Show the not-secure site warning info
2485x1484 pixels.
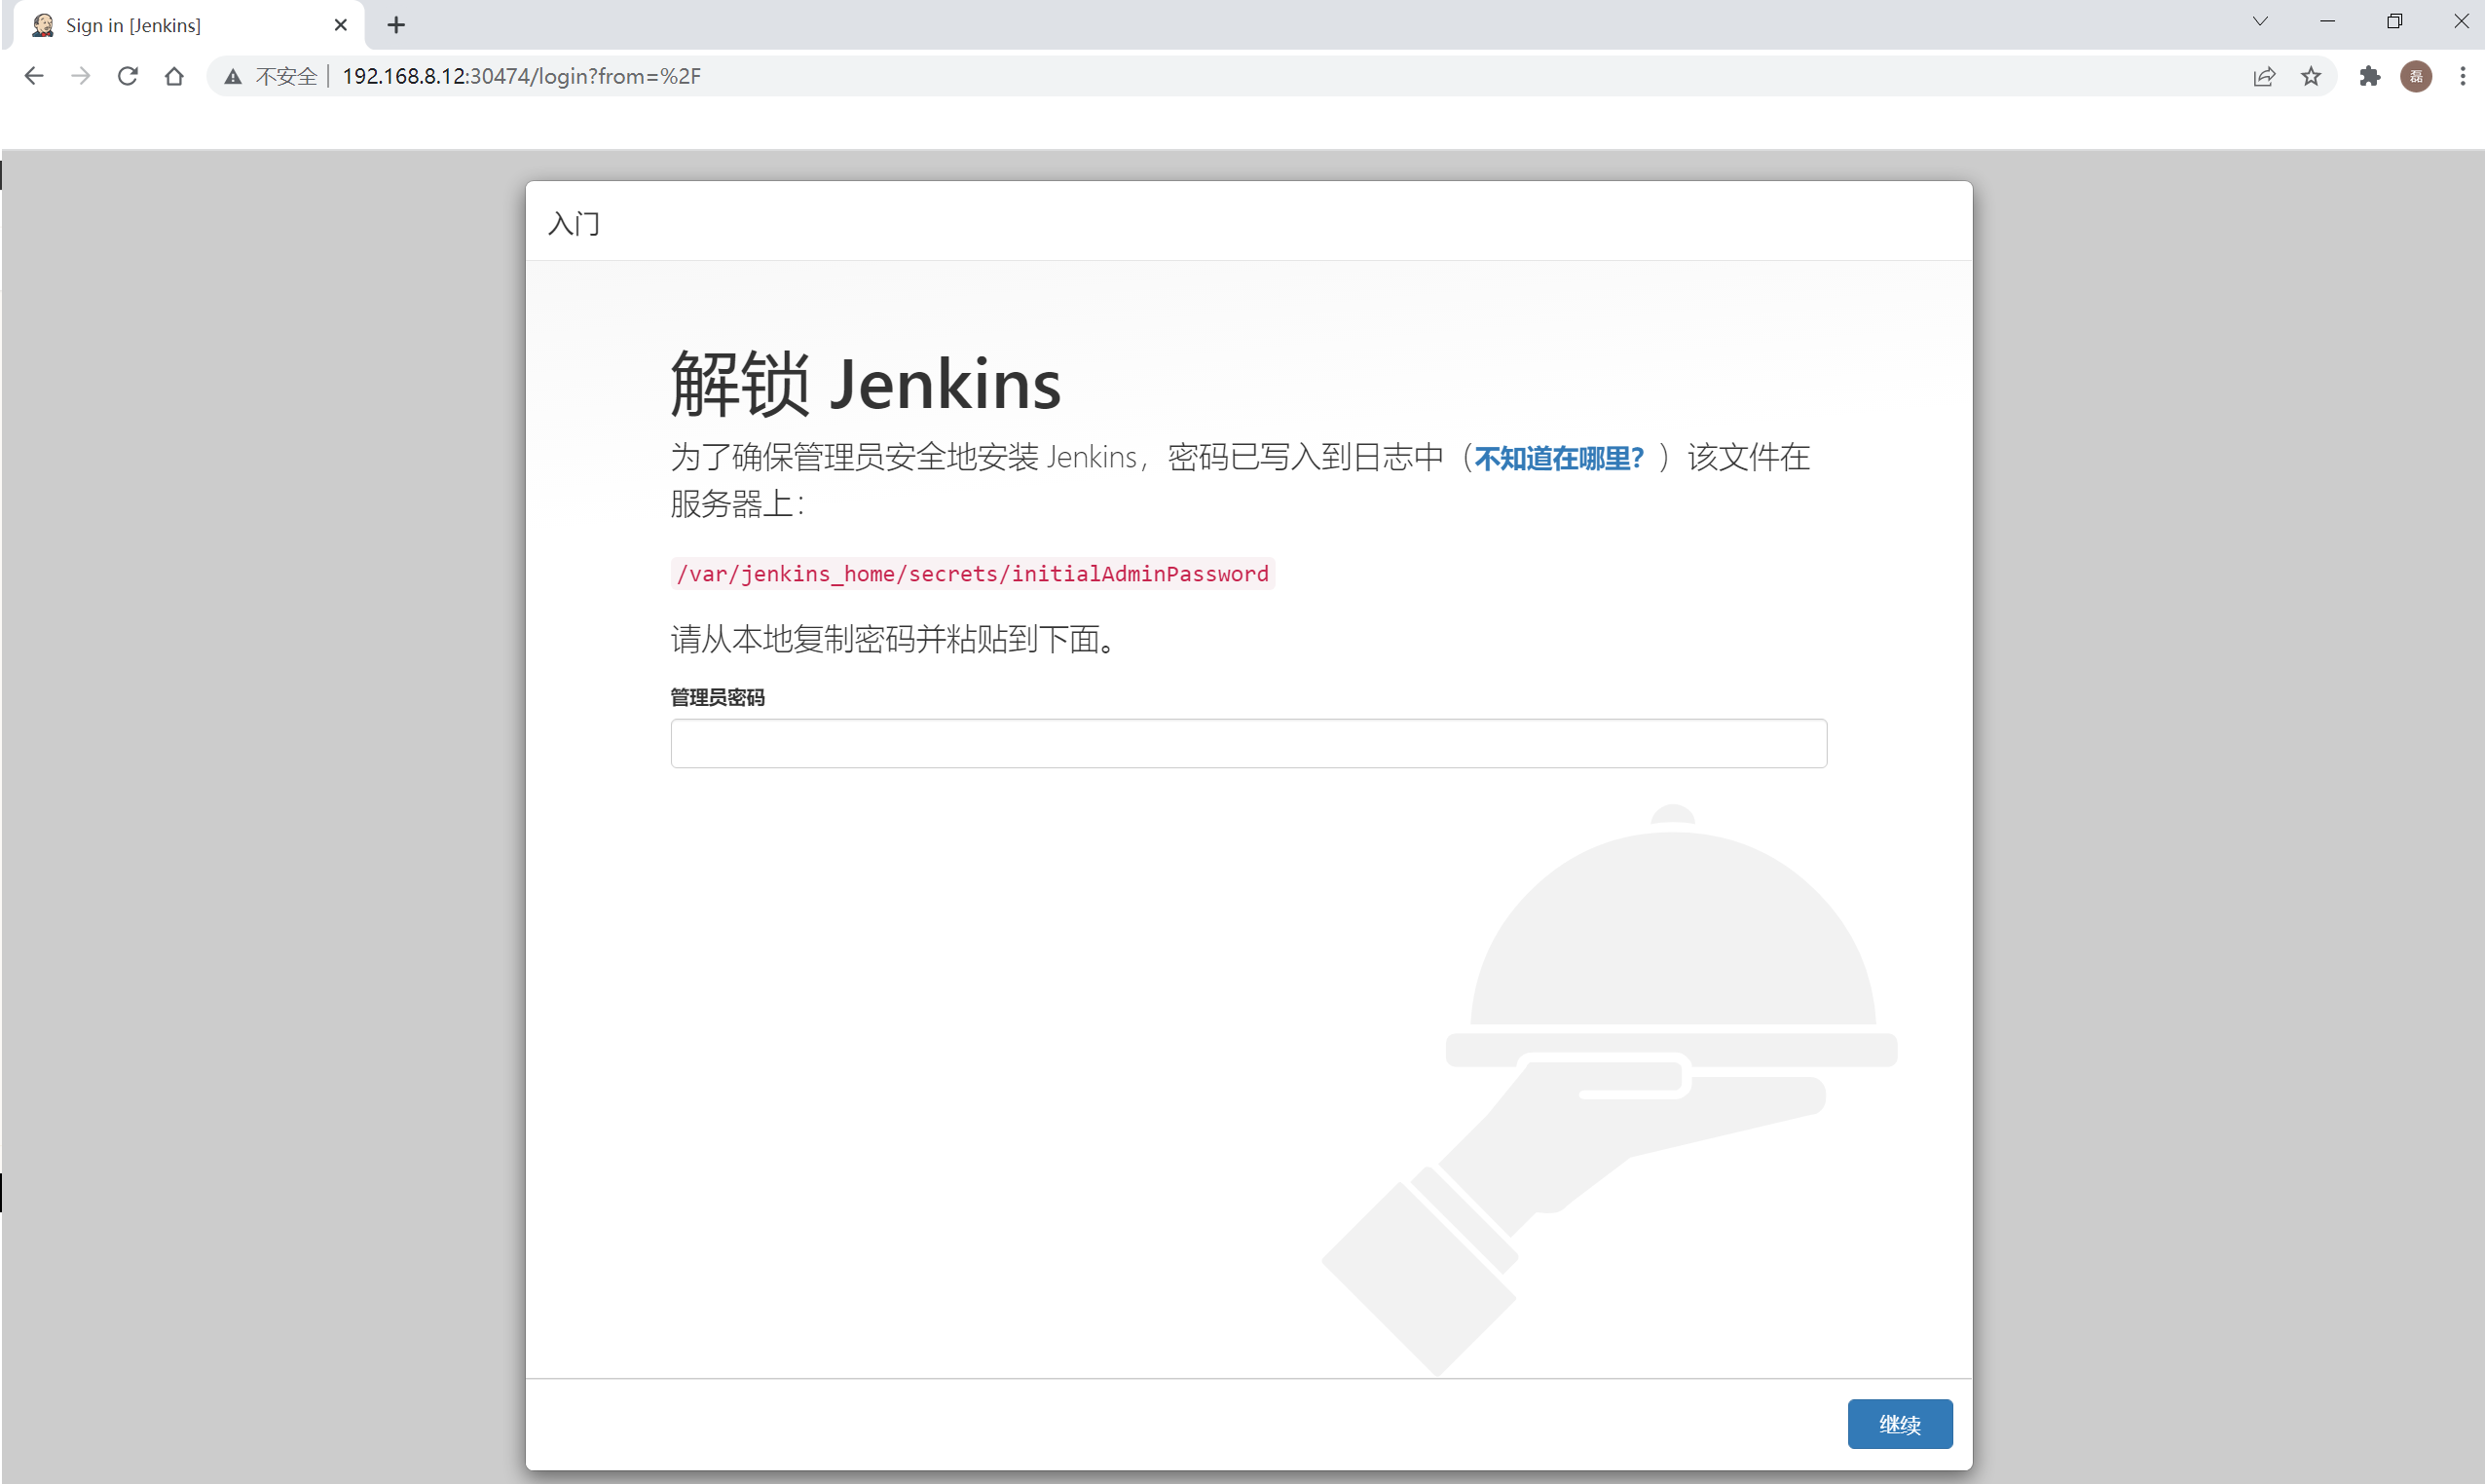point(271,76)
